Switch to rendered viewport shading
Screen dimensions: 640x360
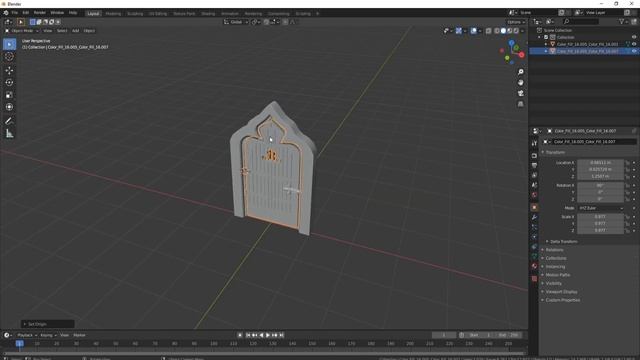[516, 31]
